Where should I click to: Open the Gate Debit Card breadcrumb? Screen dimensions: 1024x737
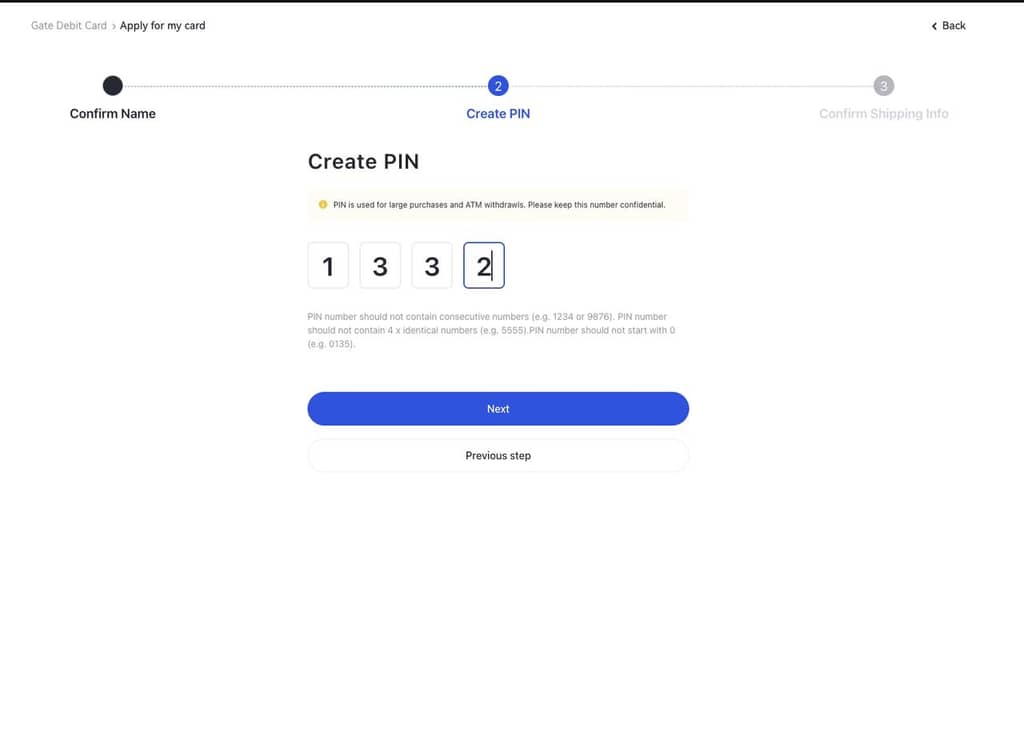click(68, 26)
